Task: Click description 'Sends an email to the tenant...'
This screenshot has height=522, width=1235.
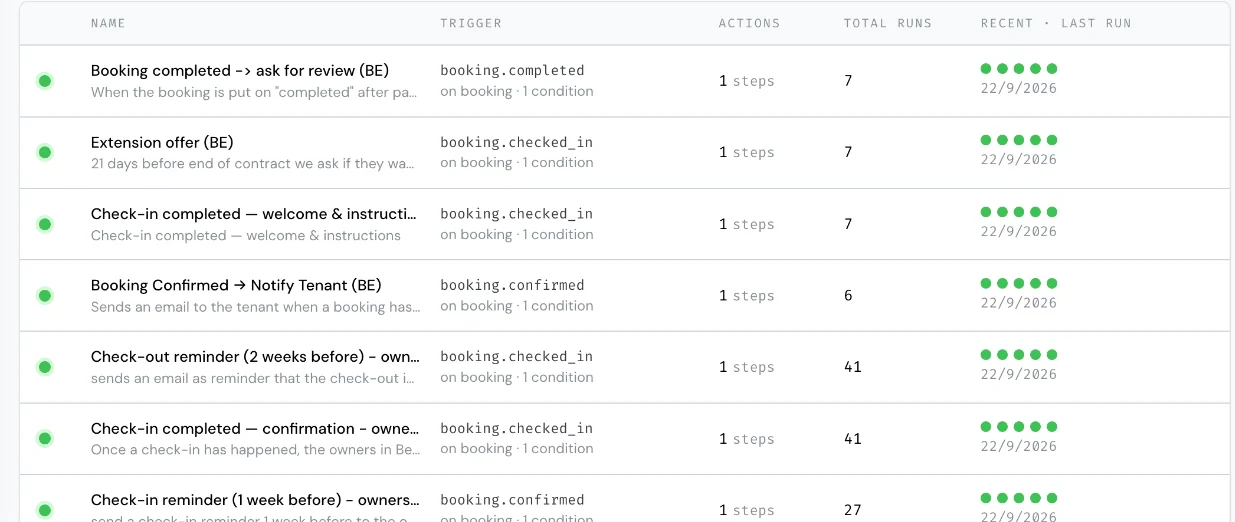Action: (256, 307)
